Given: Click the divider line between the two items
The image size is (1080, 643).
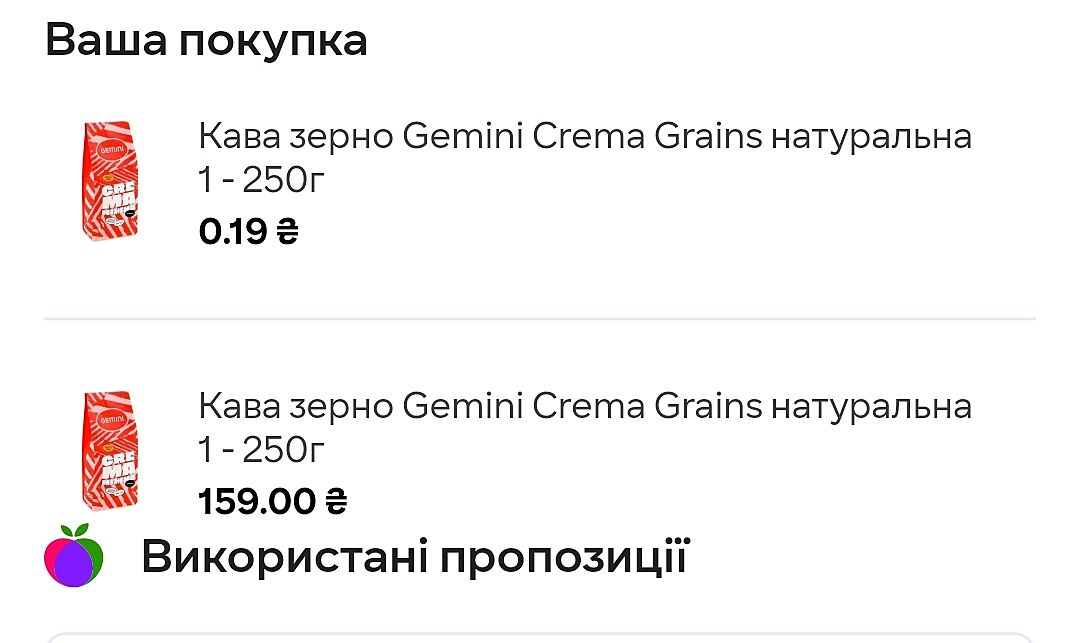Looking at the screenshot, I should [540, 319].
